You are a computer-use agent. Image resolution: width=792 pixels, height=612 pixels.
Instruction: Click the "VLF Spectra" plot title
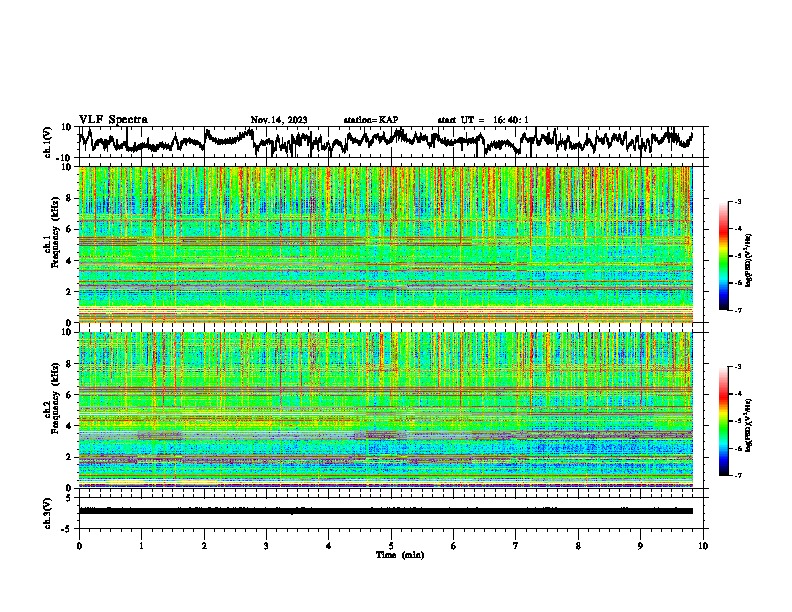click(113, 120)
